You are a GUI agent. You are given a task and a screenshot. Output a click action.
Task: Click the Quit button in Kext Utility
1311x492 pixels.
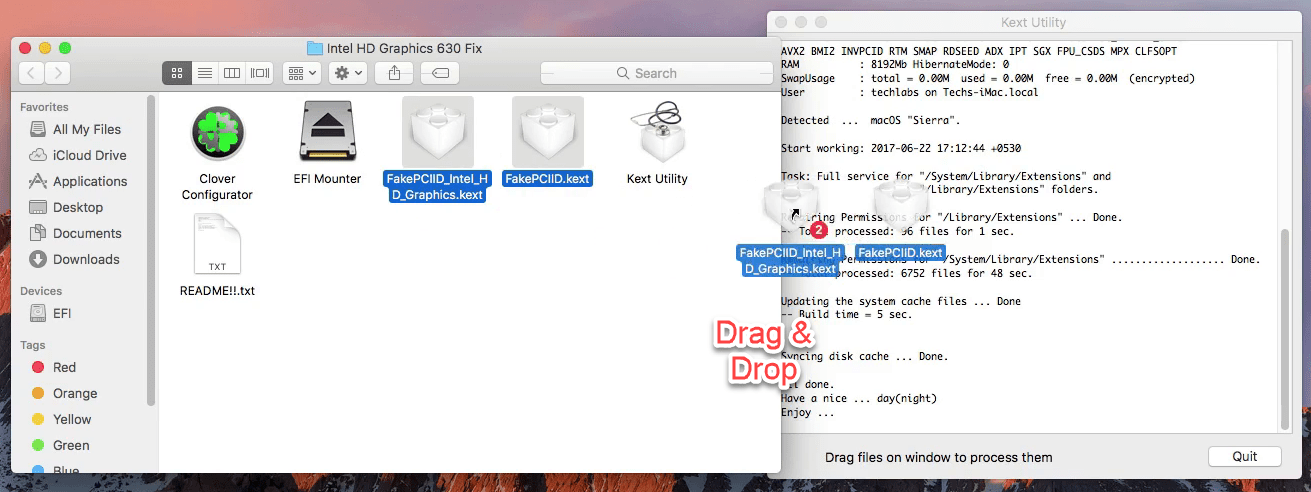click(1245, 456)
